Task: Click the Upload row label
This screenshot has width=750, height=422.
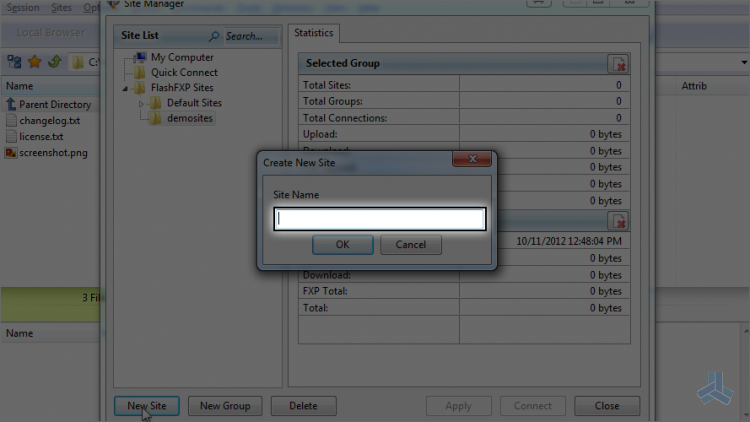Action: tap(320, 134)
